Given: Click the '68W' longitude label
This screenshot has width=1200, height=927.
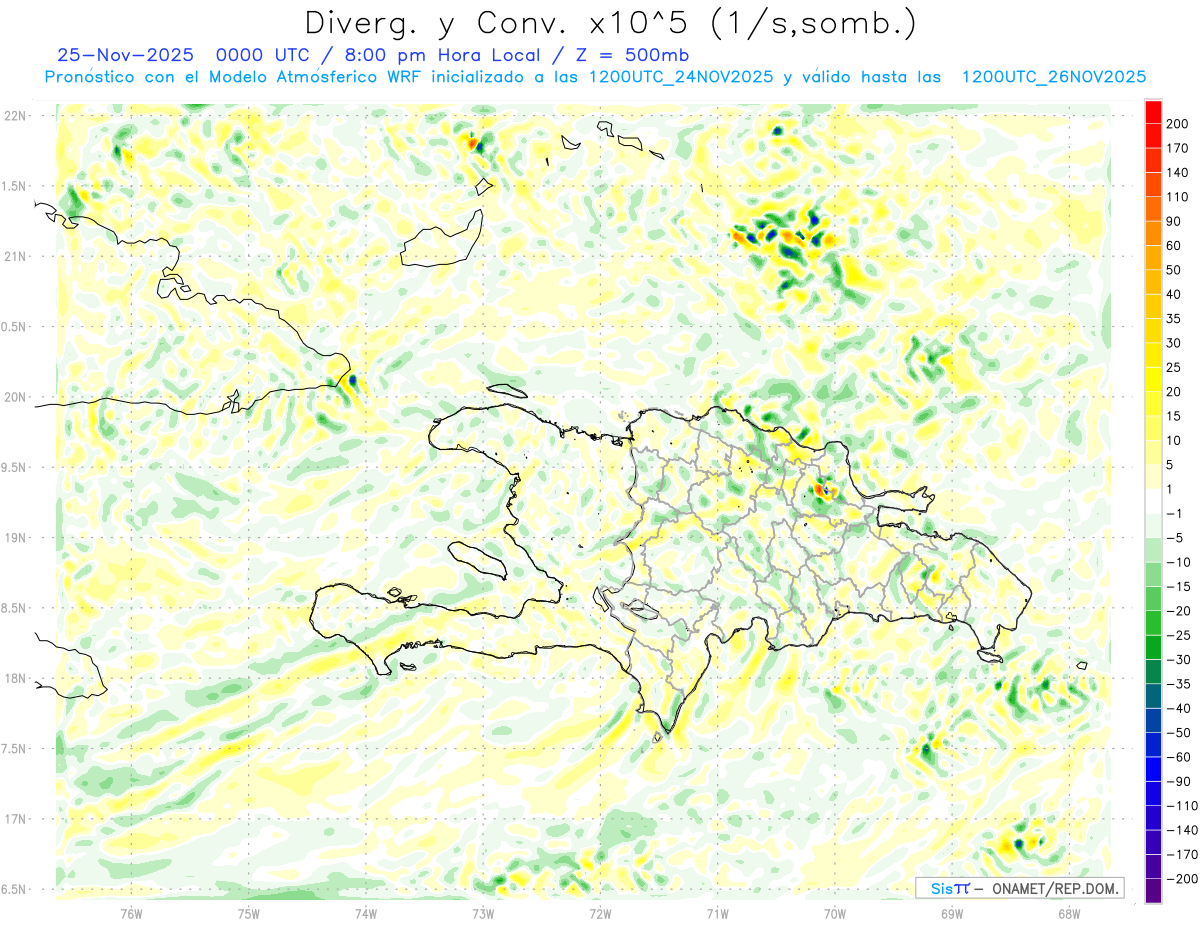Looking at the screenshot, I should (1069, 913).
